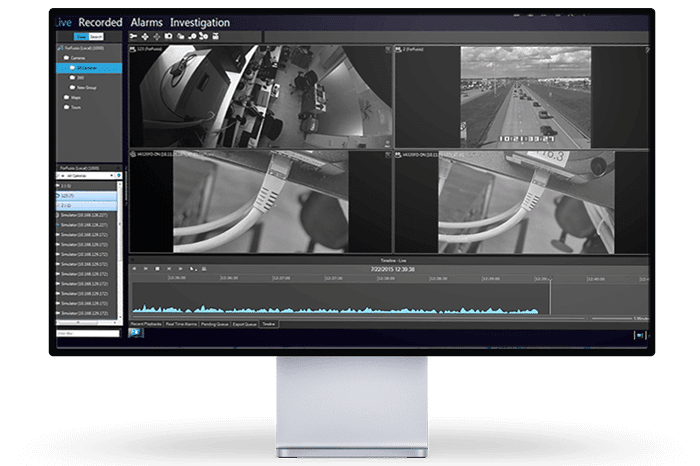Select the Search toggle button

tap(96, 37)
